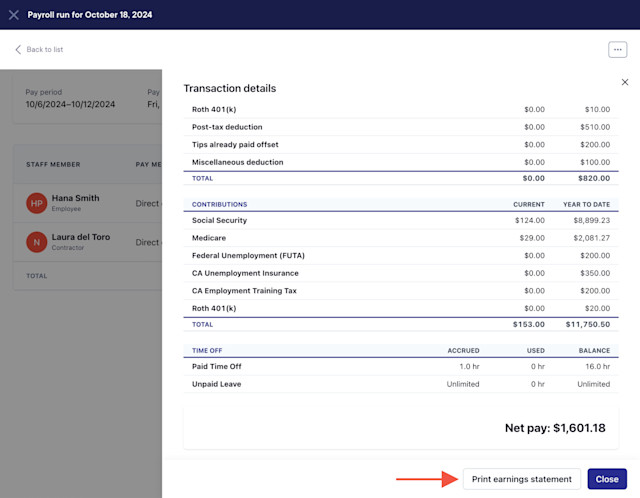The height and width of the screenshot is (498, 640).
Task: Click Post-tax deduction row label
Action: 227,127
